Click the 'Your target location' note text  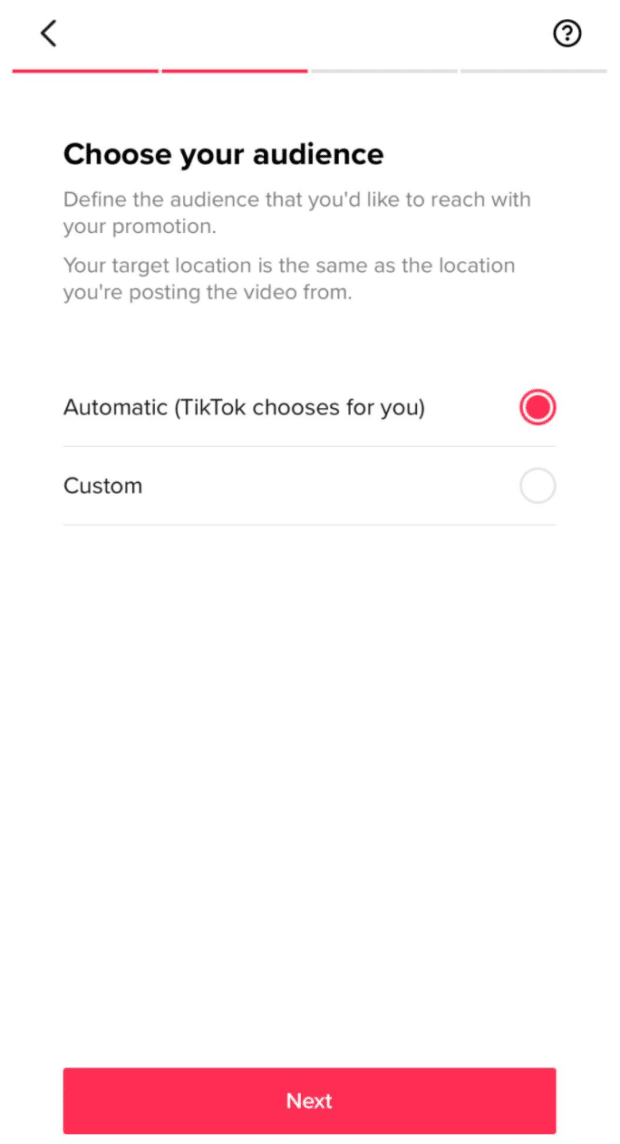click(289, 279)
